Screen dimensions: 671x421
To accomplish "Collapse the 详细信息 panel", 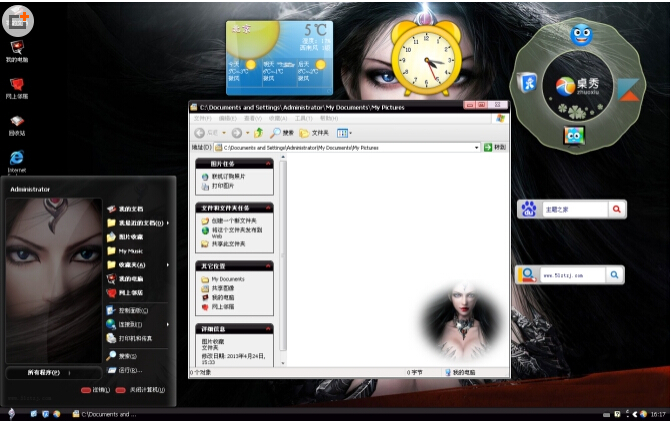I will pos(268,329).
